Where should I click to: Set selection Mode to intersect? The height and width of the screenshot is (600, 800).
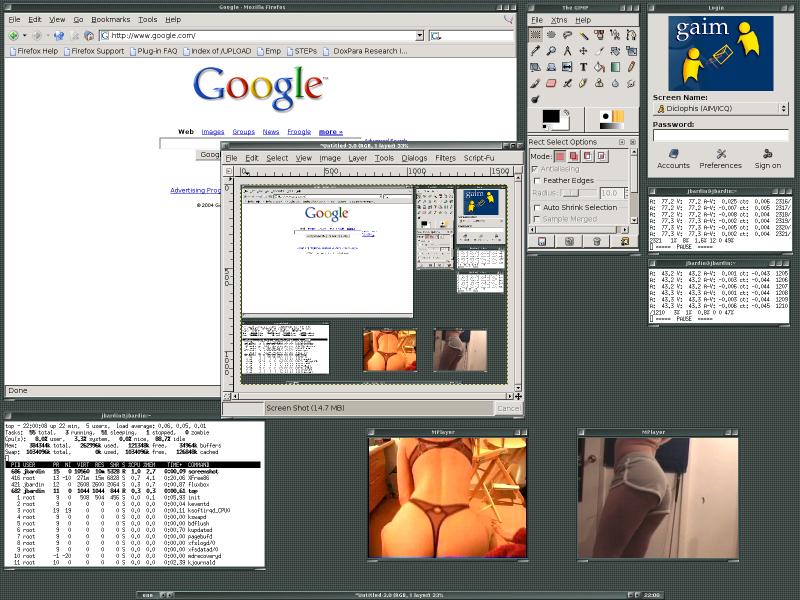pyautogui.click(x=602, y=156)
